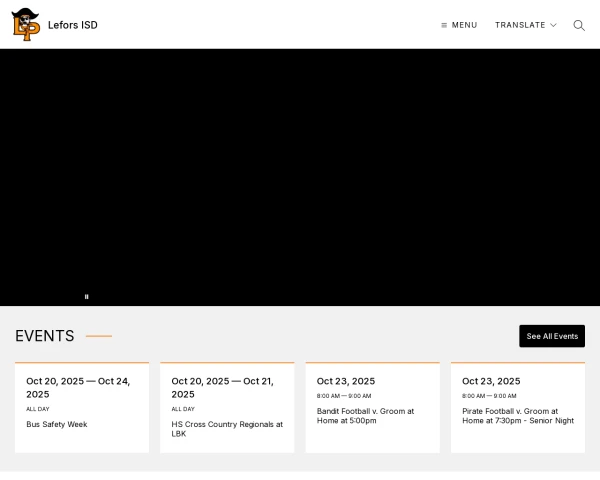Click the Oct 20 — Oct 24 date heading
Viewport: 600px width, 480px height.
[x=78, y=387]
